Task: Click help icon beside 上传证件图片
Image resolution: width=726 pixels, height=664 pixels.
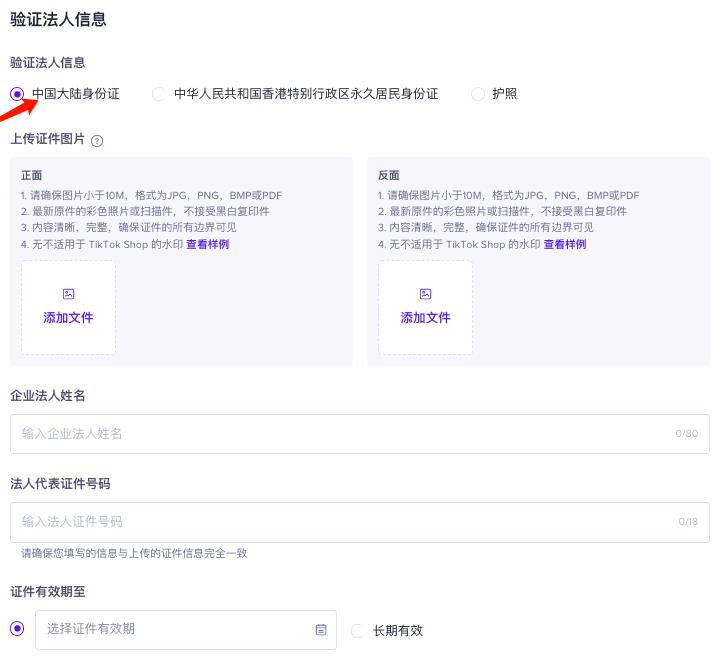Action: click(x=97, y=141)
